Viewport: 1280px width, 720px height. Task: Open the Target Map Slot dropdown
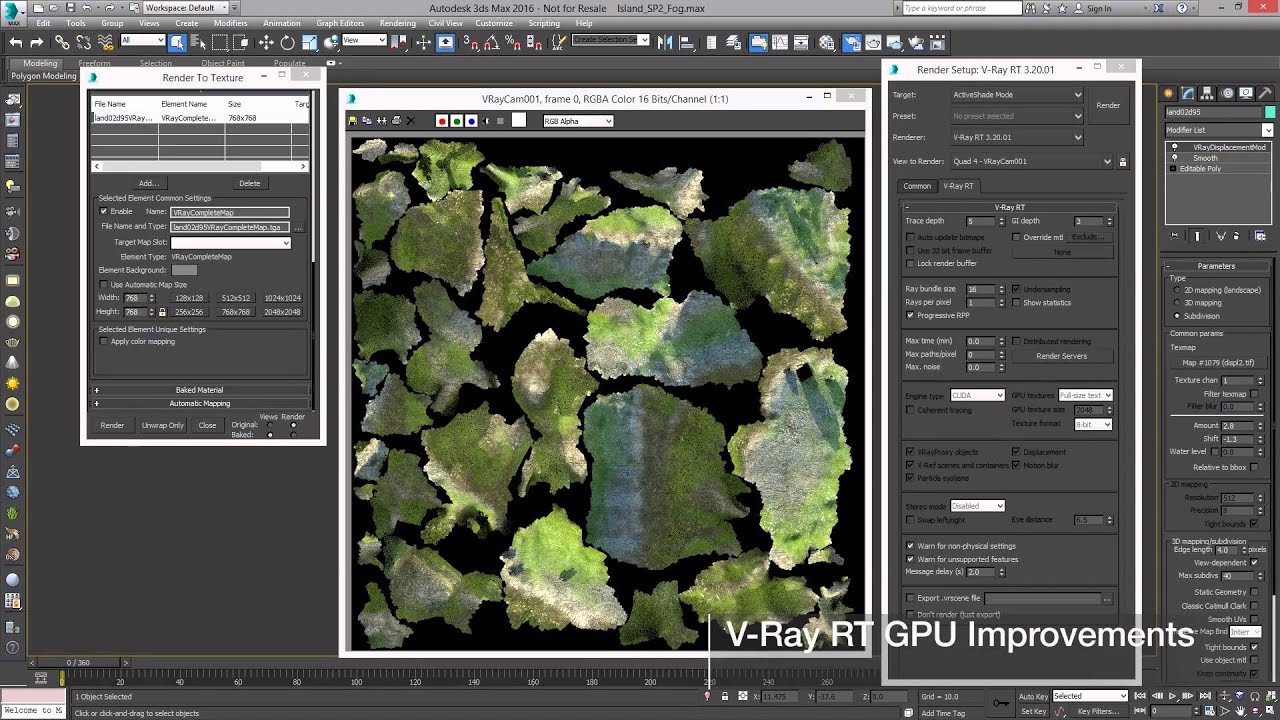230,243
